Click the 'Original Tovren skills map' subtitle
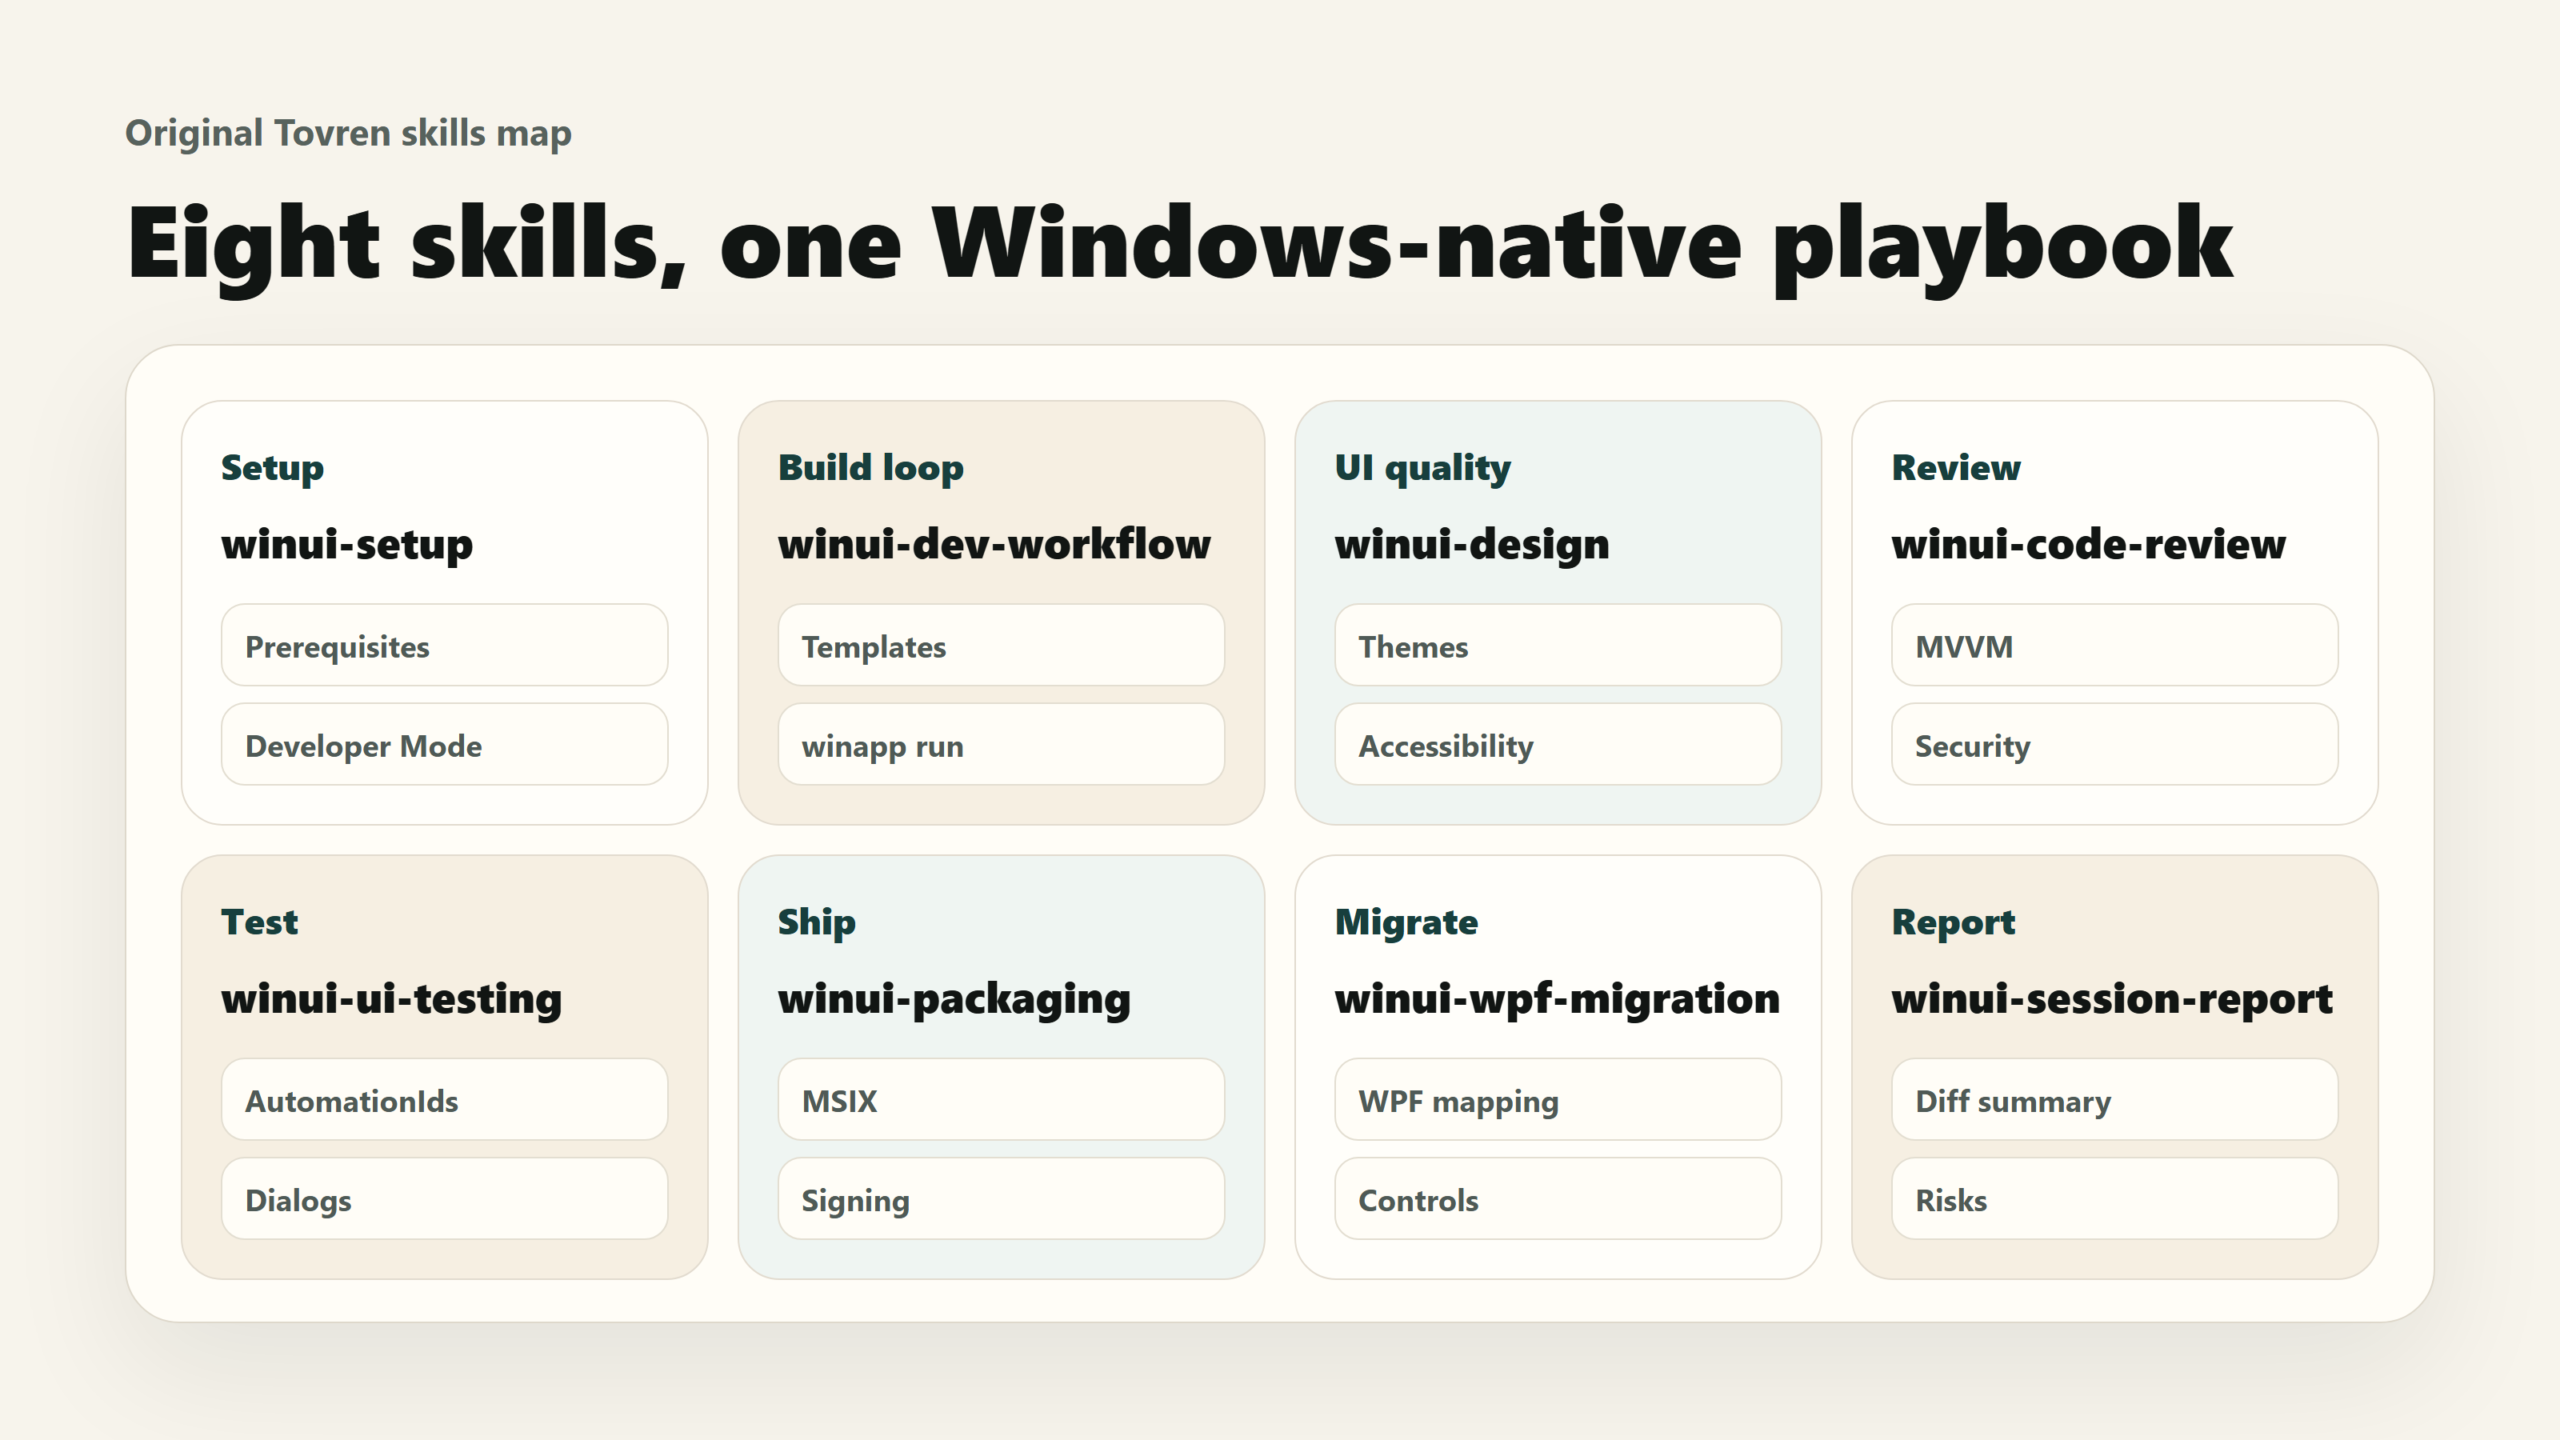This screenshot has height=1440, width=2560. coord(348,133)
